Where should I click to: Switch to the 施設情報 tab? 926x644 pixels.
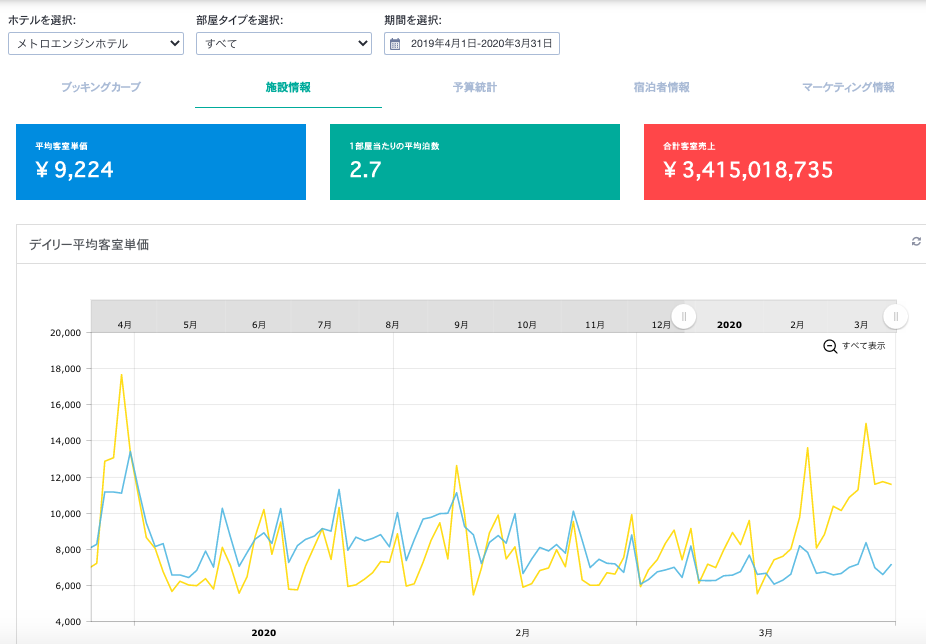(288, 87)
